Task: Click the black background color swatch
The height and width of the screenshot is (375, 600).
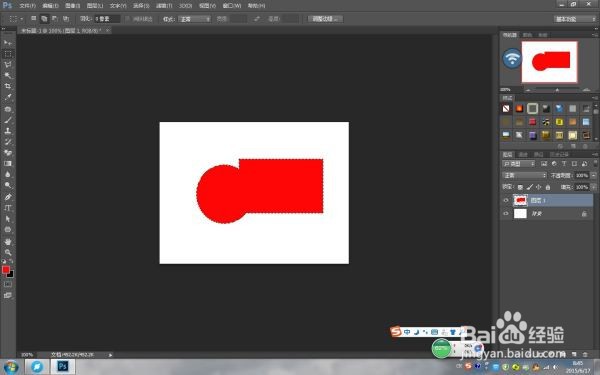Action: click(x=11, y=274)
